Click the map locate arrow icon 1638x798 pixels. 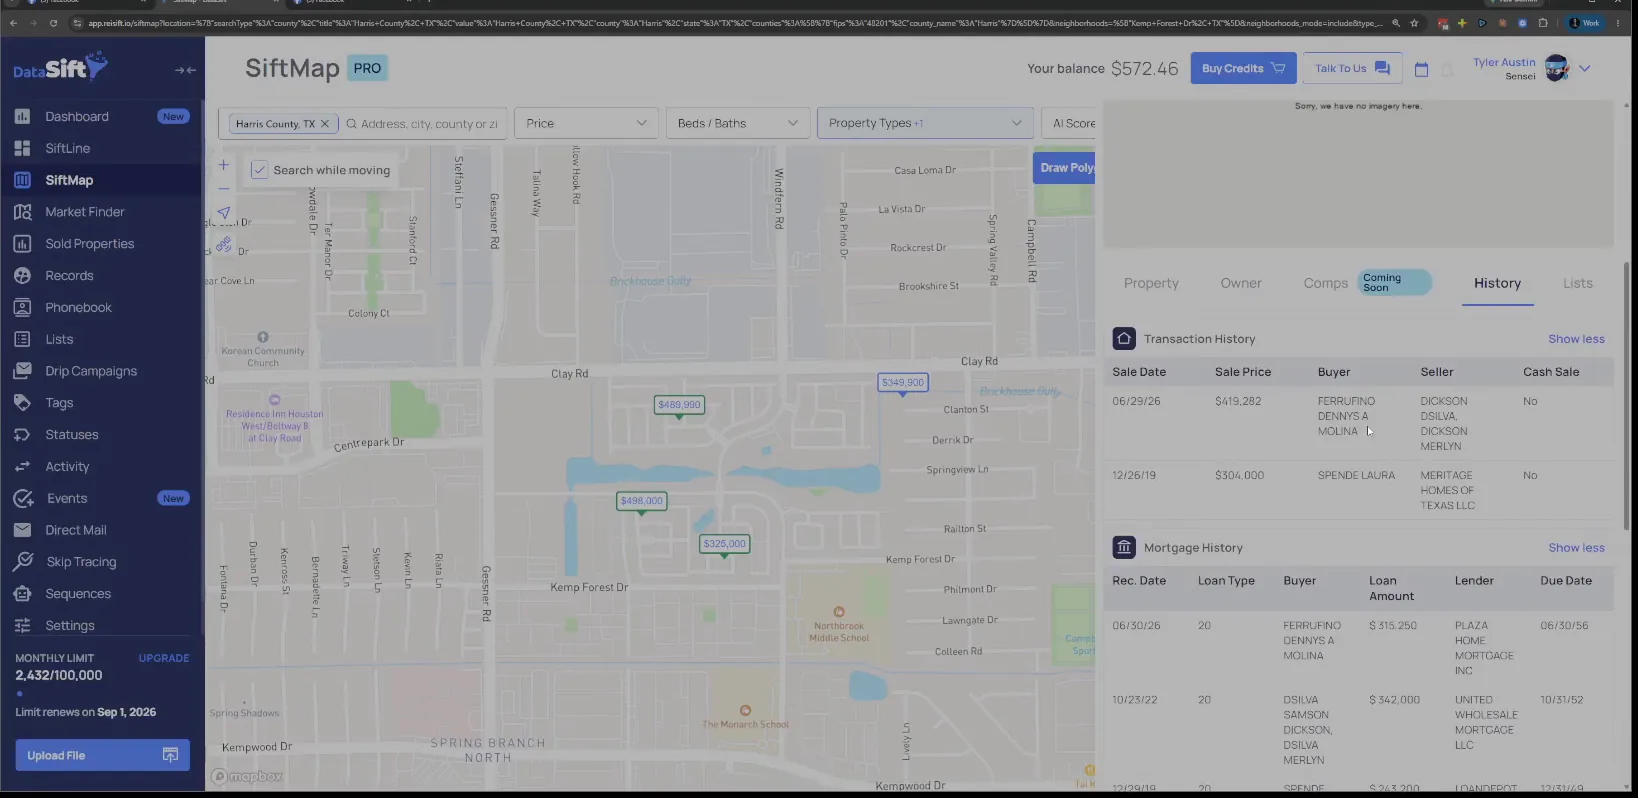[224, 213]
